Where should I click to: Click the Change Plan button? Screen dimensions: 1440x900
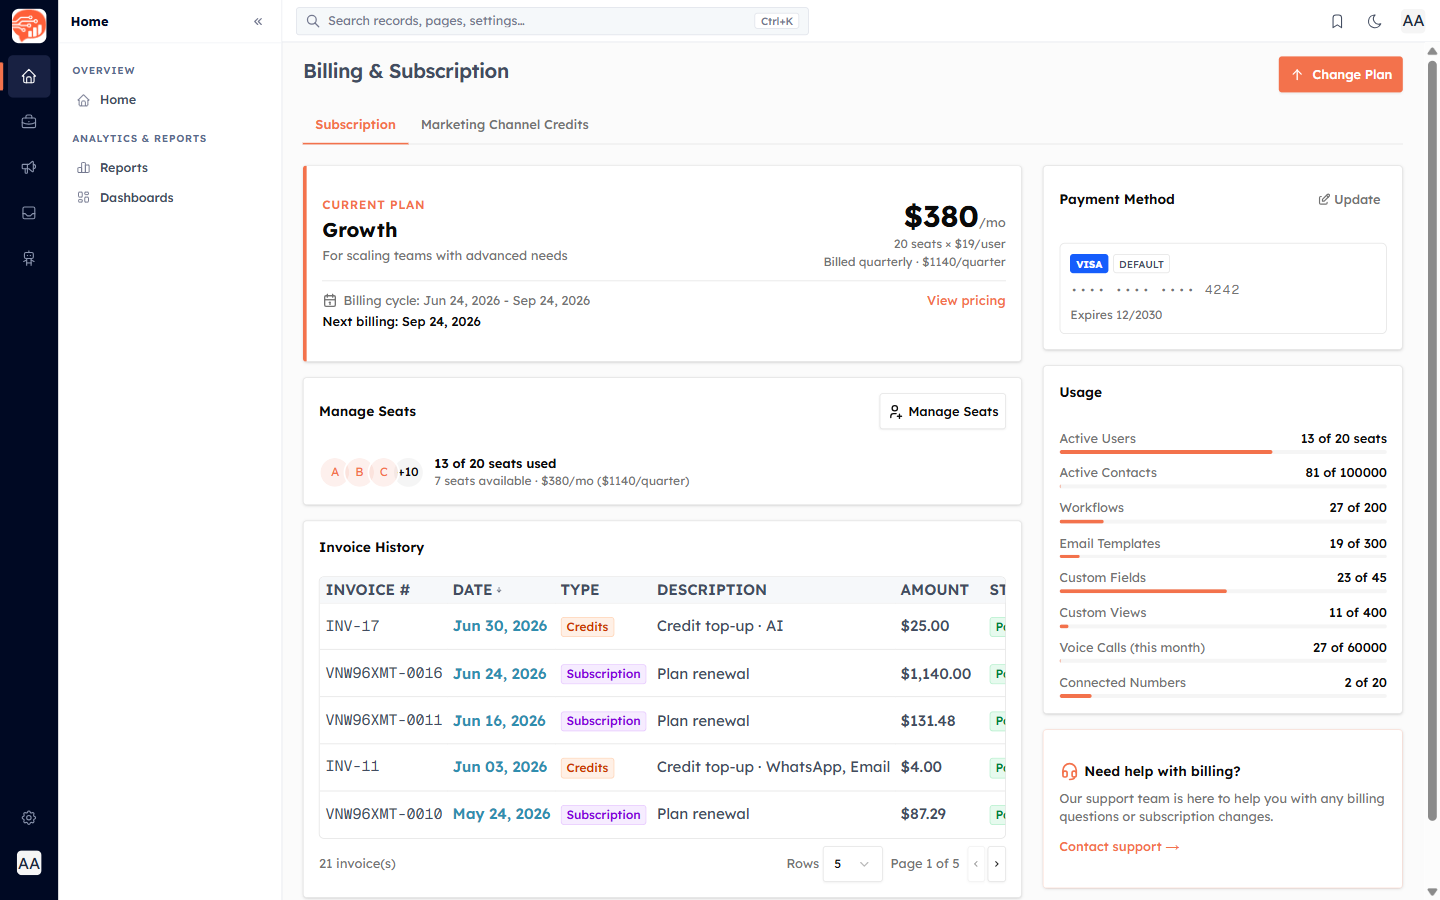[x=1340, y=74]
